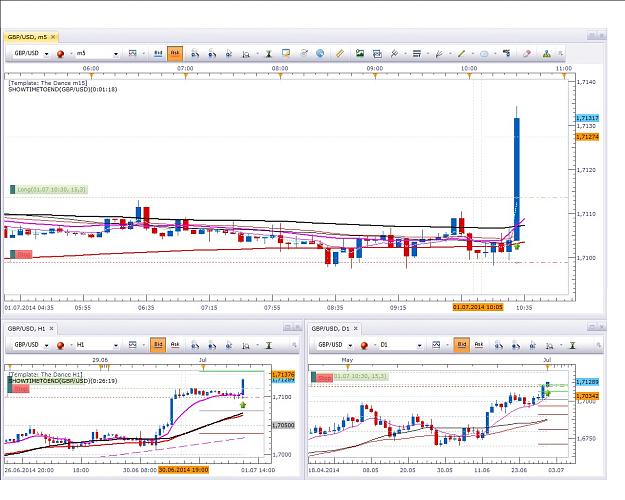Image resolution: width=625 pixels, height=500 pixels.
Task: Close the GBP/USD, m5 tab
Action: point(53,37)
